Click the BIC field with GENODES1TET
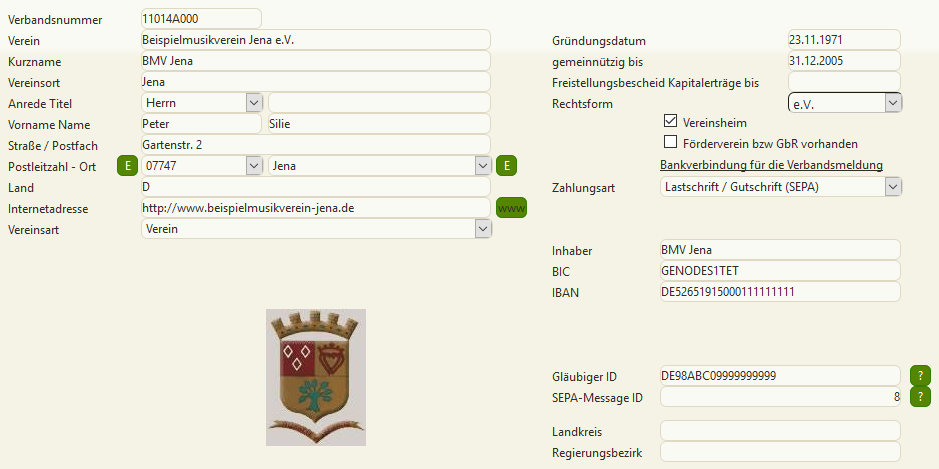This screenshot has height=469, width=939. 780,270
